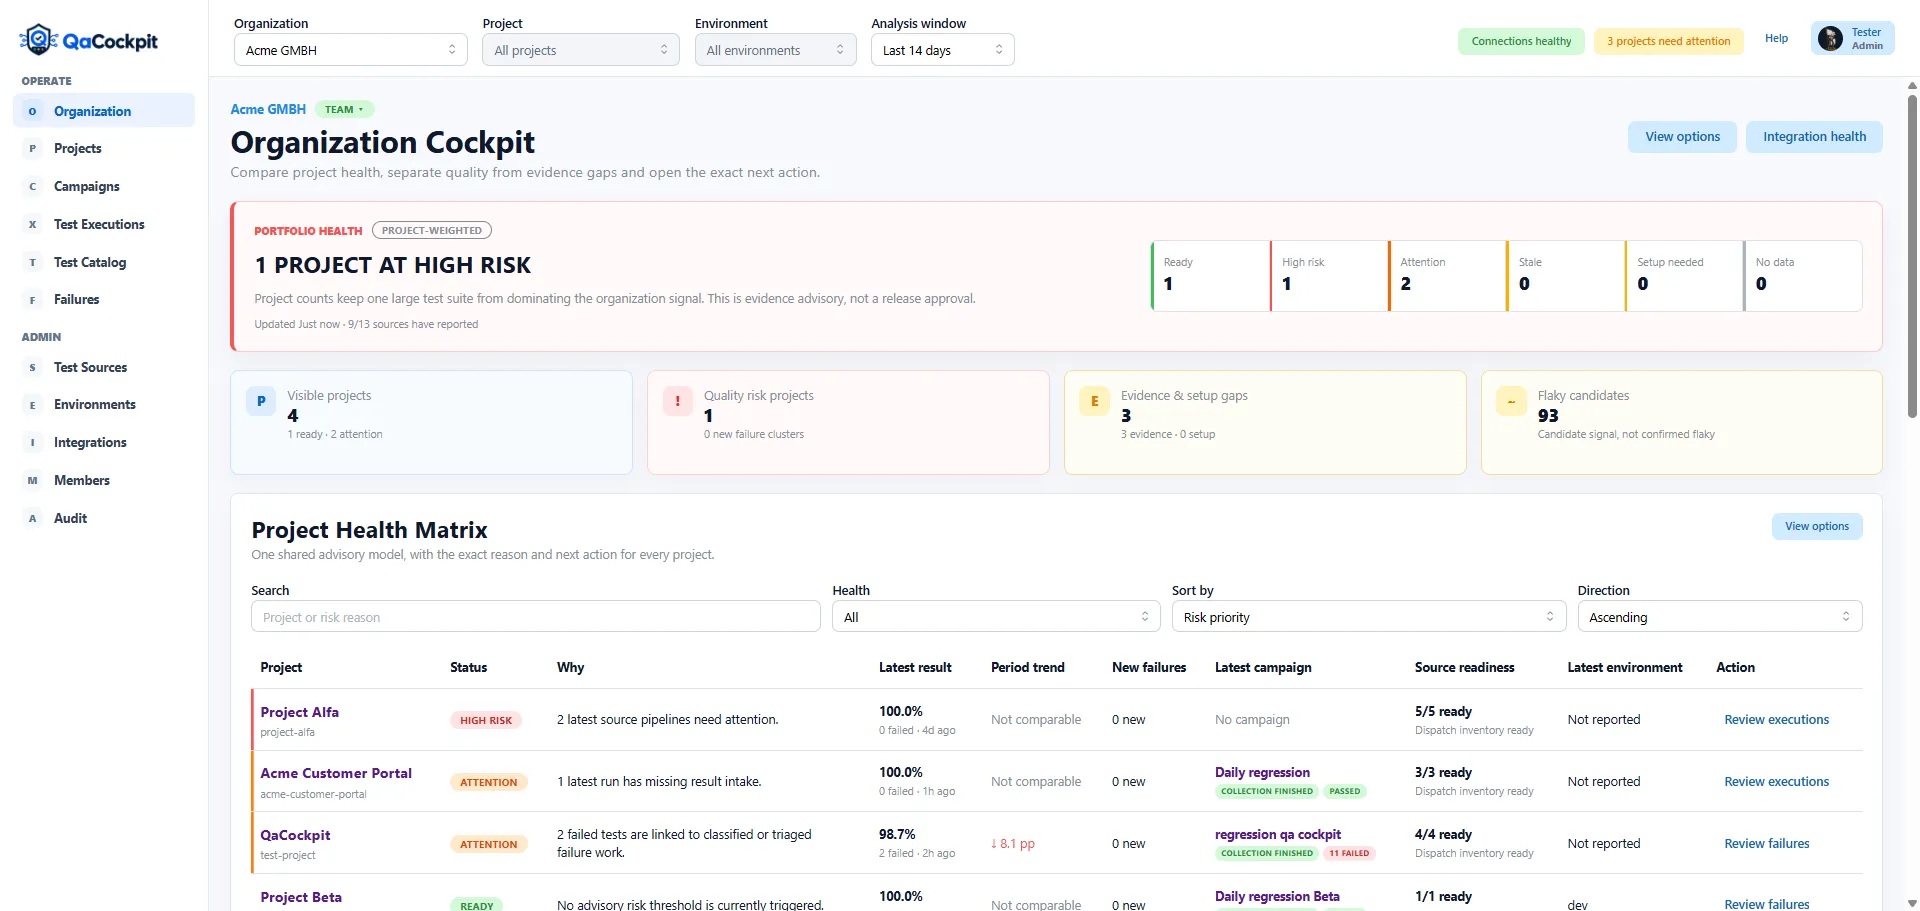The image size is (1920, 911).
Task: Click the Audit A icon
Action: 32,518
